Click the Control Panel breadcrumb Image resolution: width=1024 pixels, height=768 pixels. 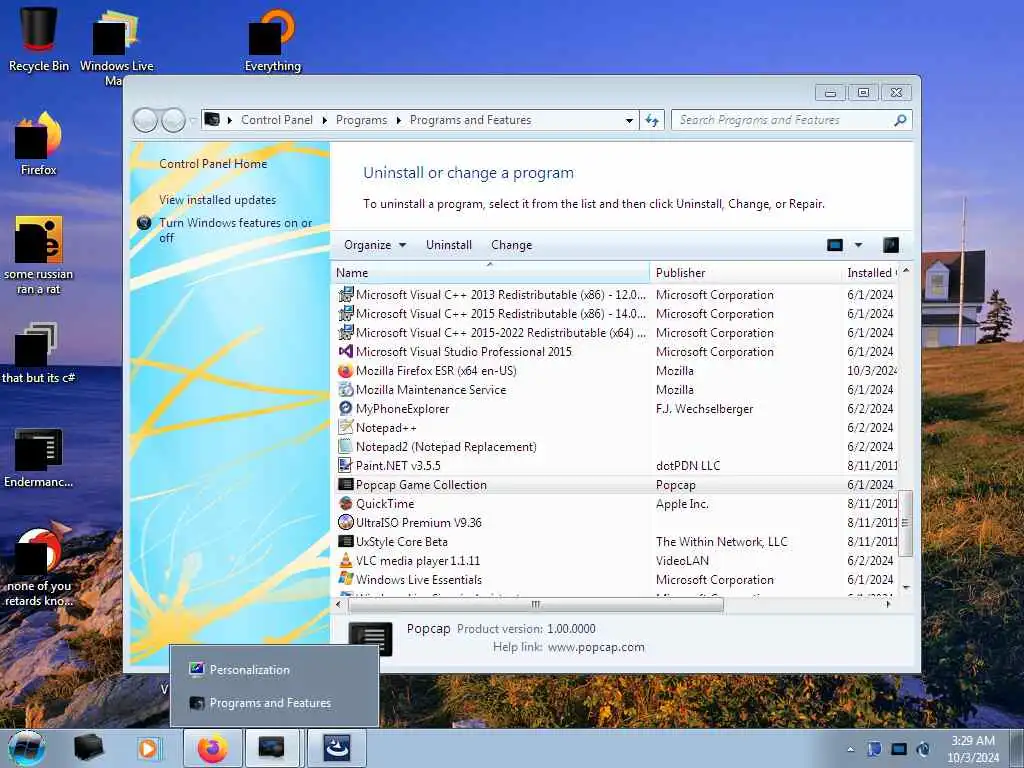[277, 120]
